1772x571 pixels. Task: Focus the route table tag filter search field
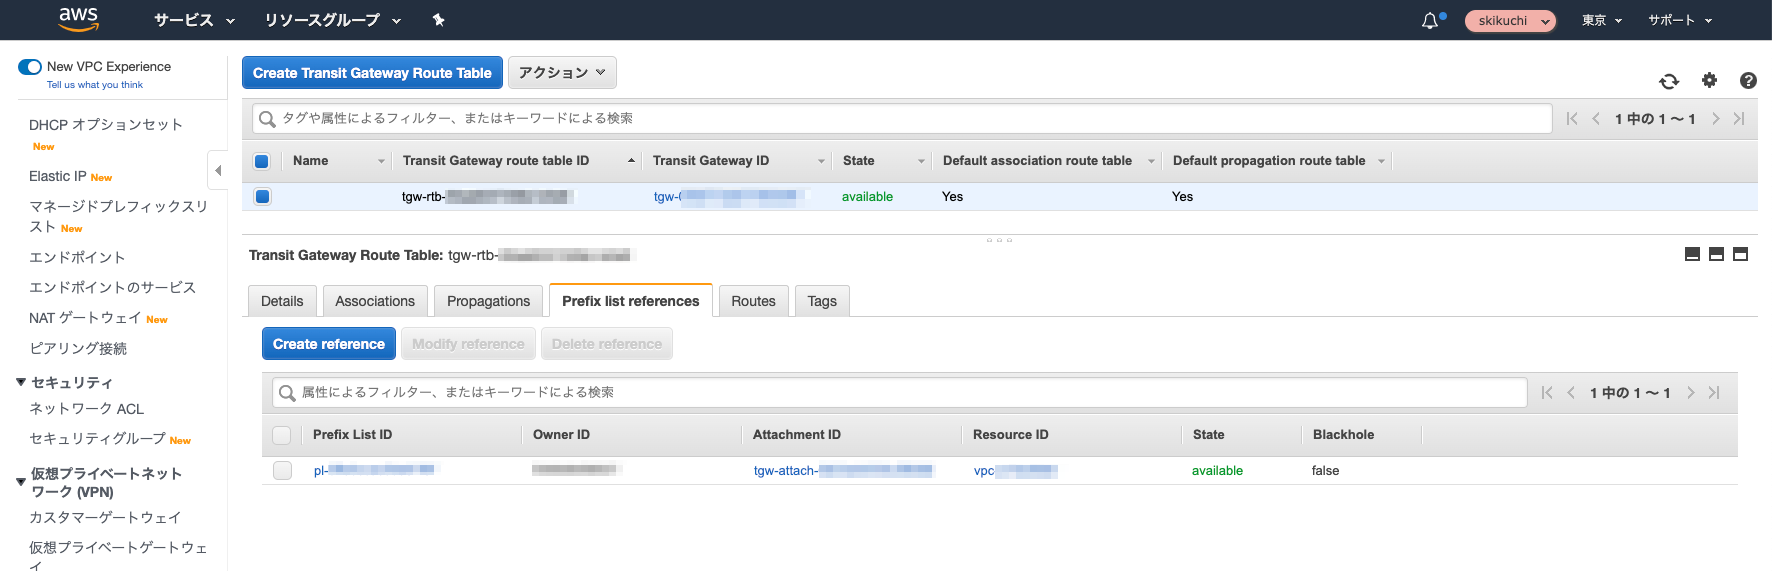click(x=900, y=118)
